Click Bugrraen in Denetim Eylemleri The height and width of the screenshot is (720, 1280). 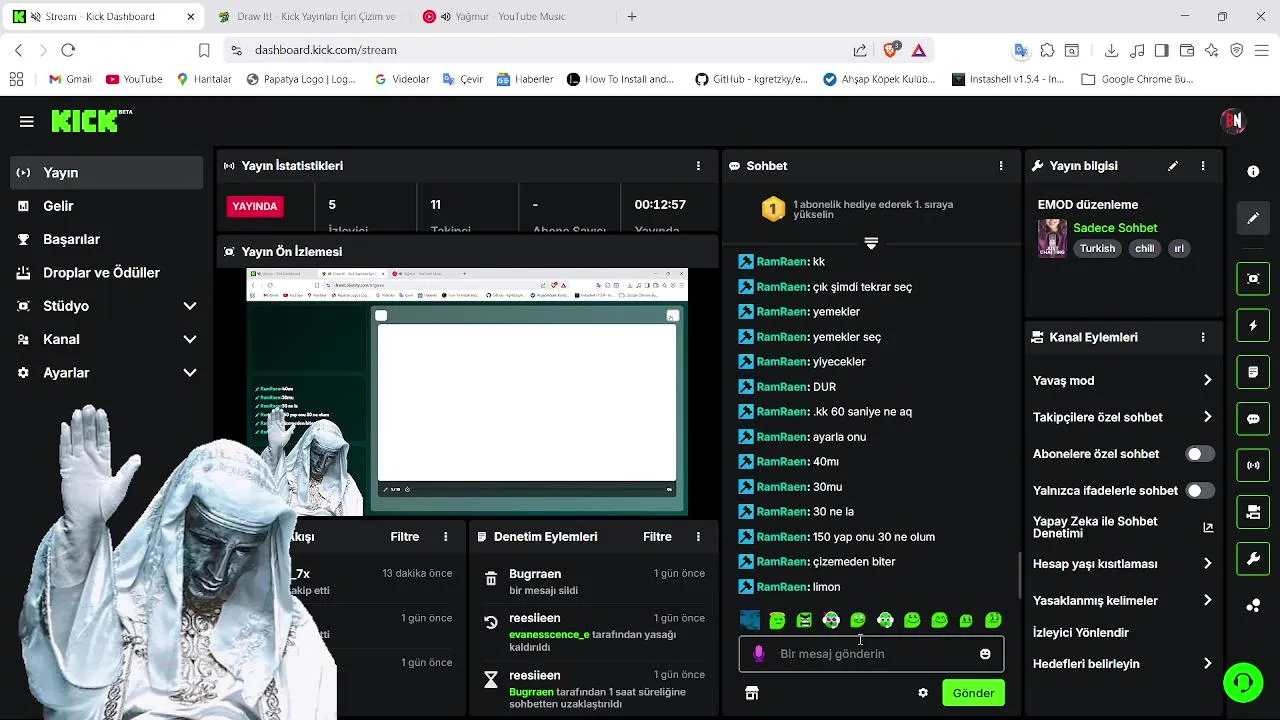(x=535, y=574)
